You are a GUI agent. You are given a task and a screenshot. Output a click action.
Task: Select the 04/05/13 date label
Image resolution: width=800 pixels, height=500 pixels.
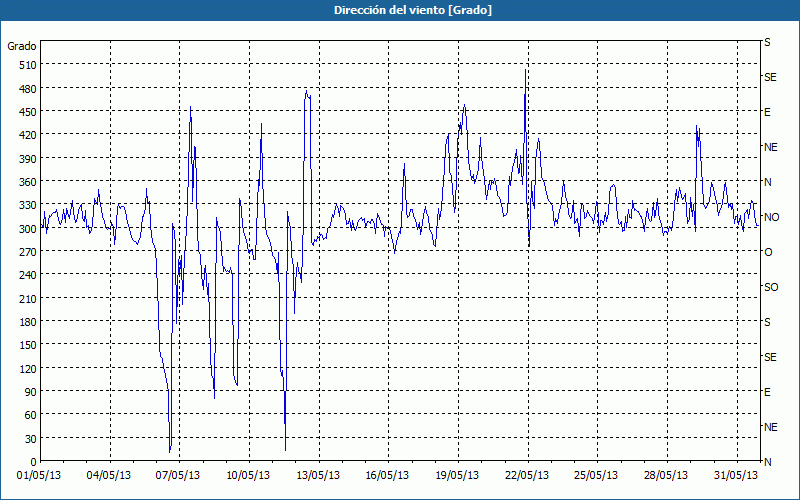pos(109,476)
